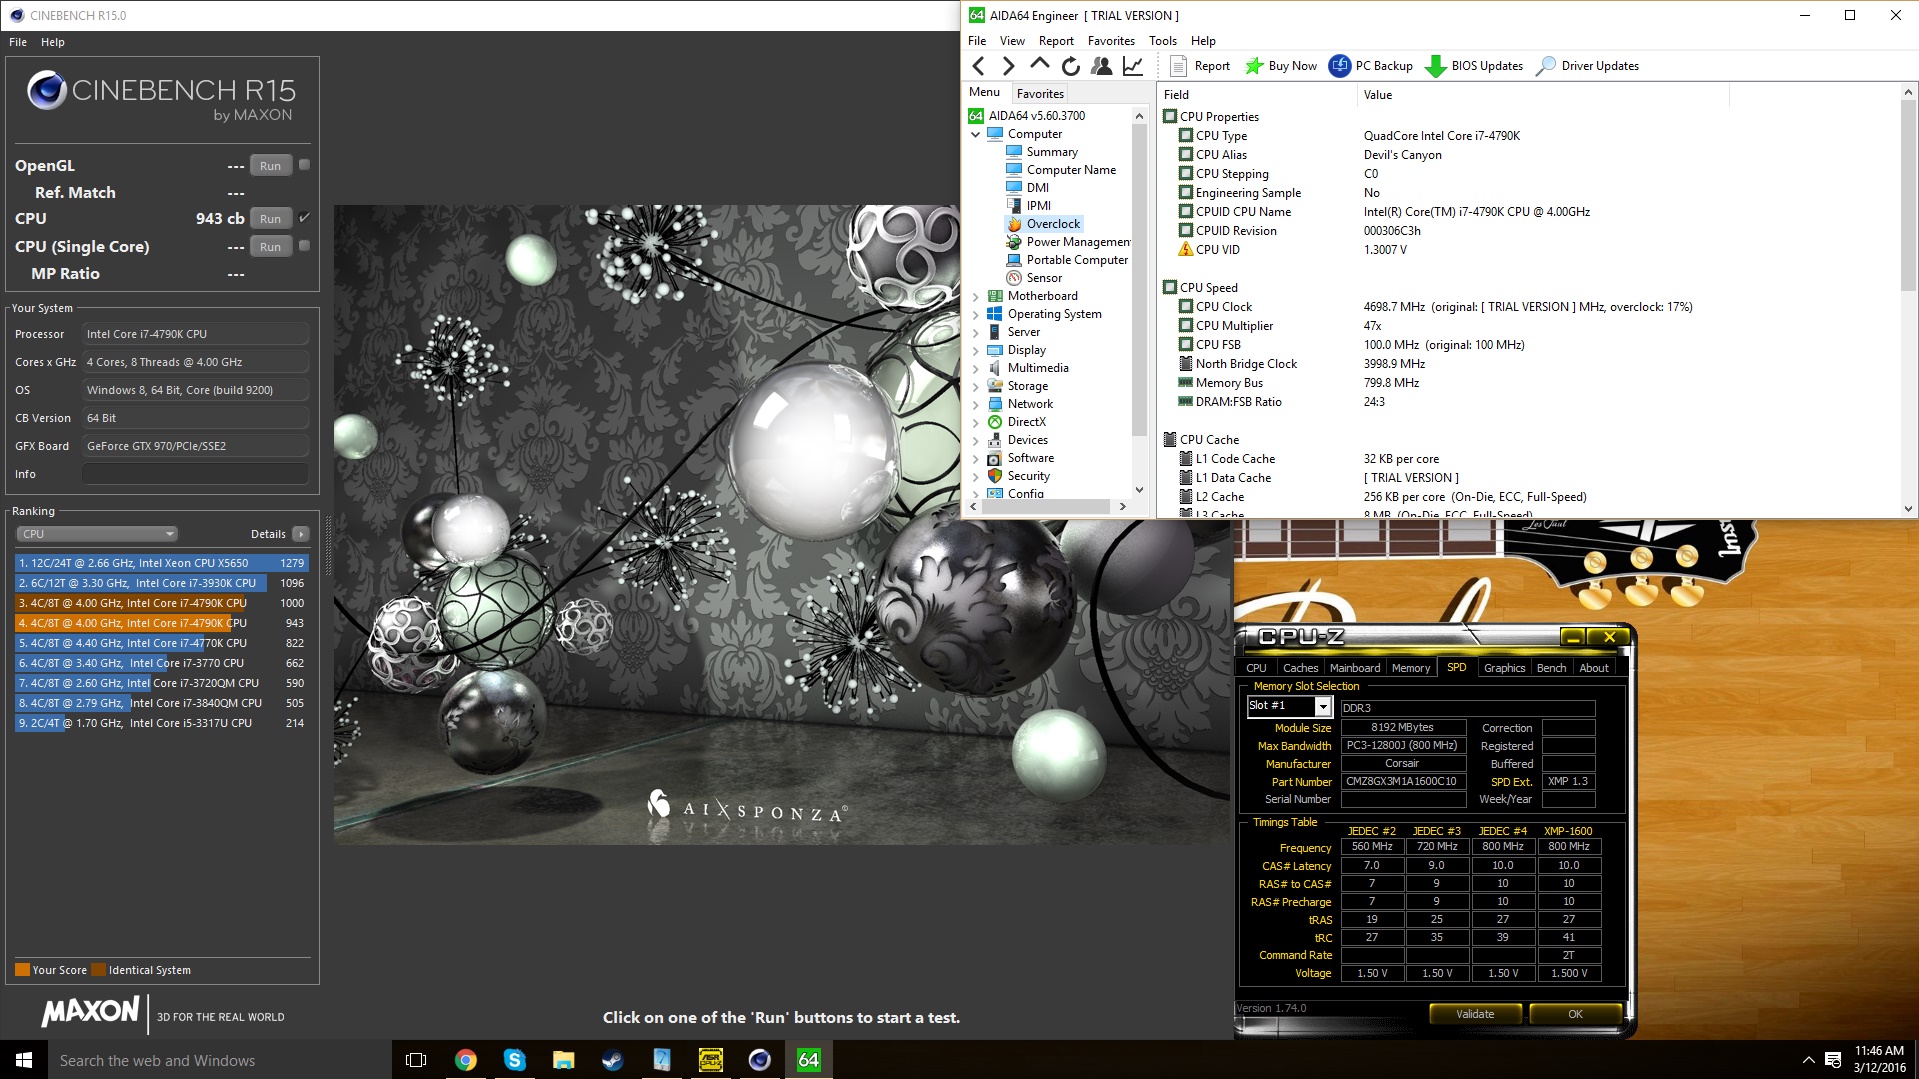The width and height of the screenshot is (1919, 1079).
Task: Switch to AIDA64 taskbar icon
Action: (808, 1060)
